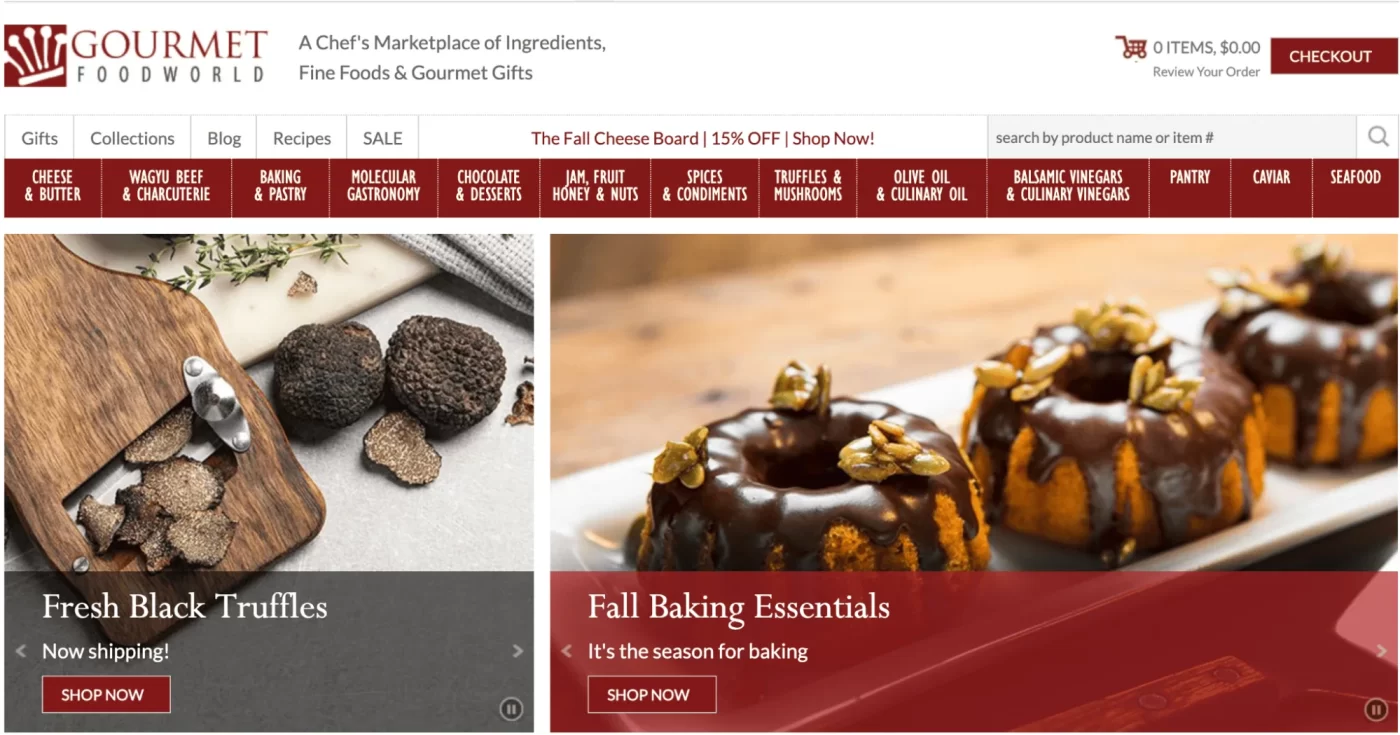
Task: Go to previous slide on baking banner
Action: (566, 651)
